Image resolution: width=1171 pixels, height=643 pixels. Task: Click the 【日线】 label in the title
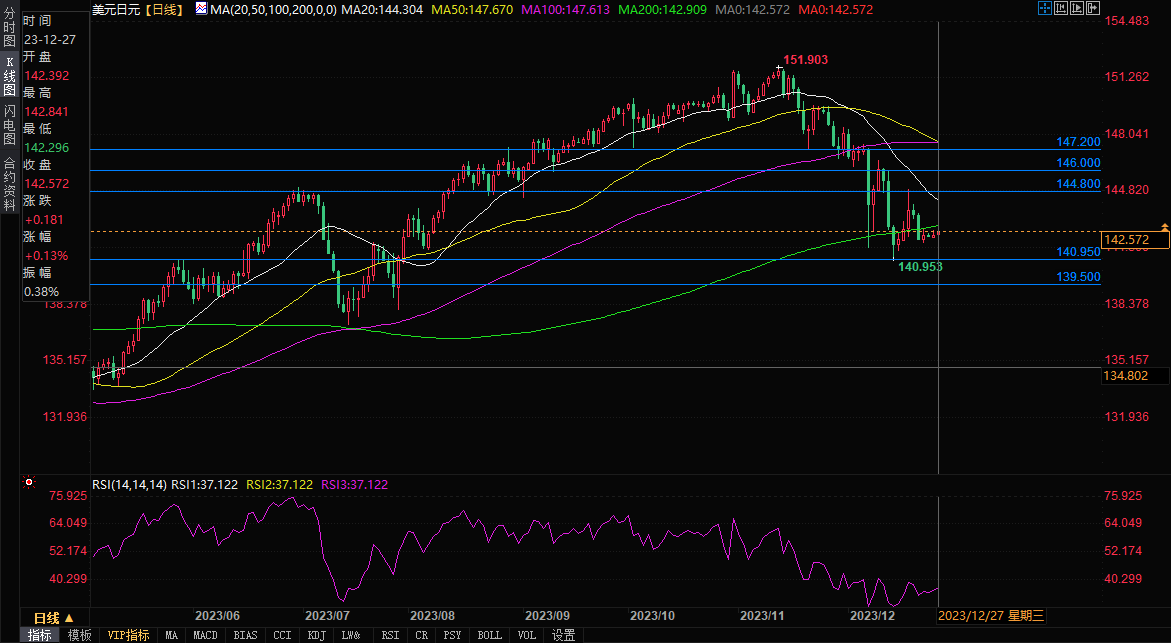pos(163,10)
